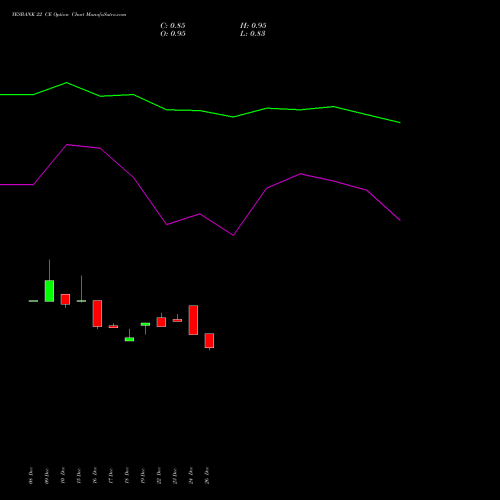Click the 09 Dec date label
Screen dimensions: 500x500
[x=47, y=476]
